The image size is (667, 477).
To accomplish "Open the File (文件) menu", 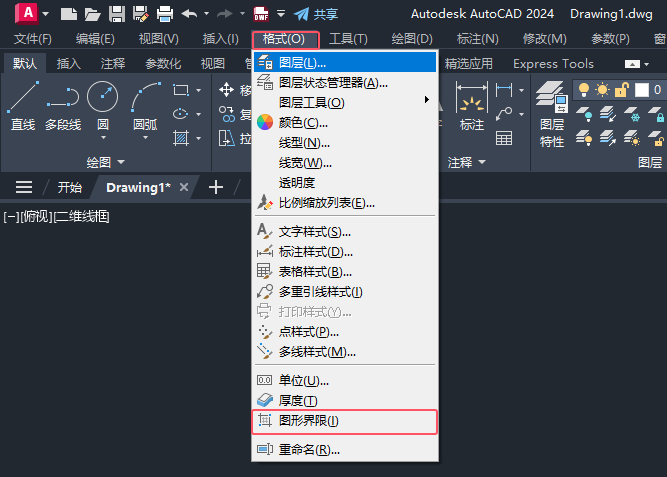I will 33,39.
